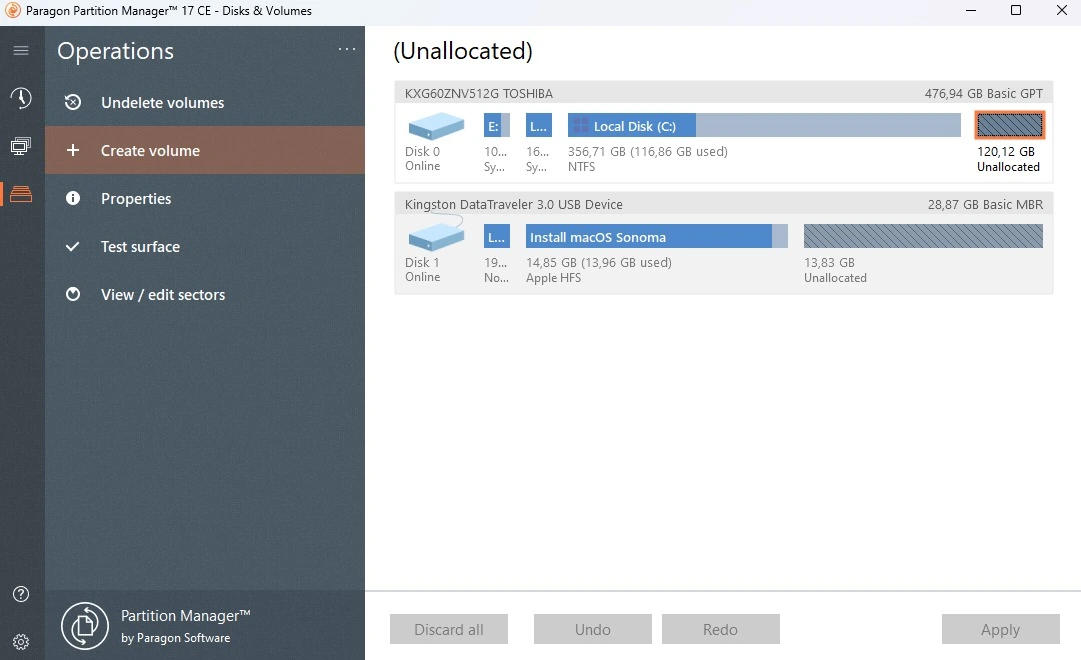This screenshot has width=1081, height=660.
Task: Open the help question mark icon
Action: point(21,594)
